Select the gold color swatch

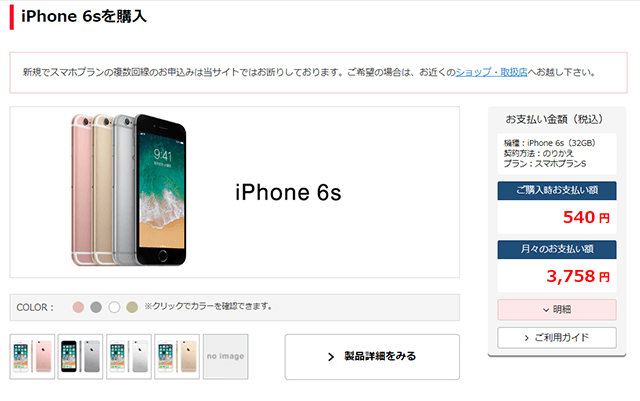point(132,307)
